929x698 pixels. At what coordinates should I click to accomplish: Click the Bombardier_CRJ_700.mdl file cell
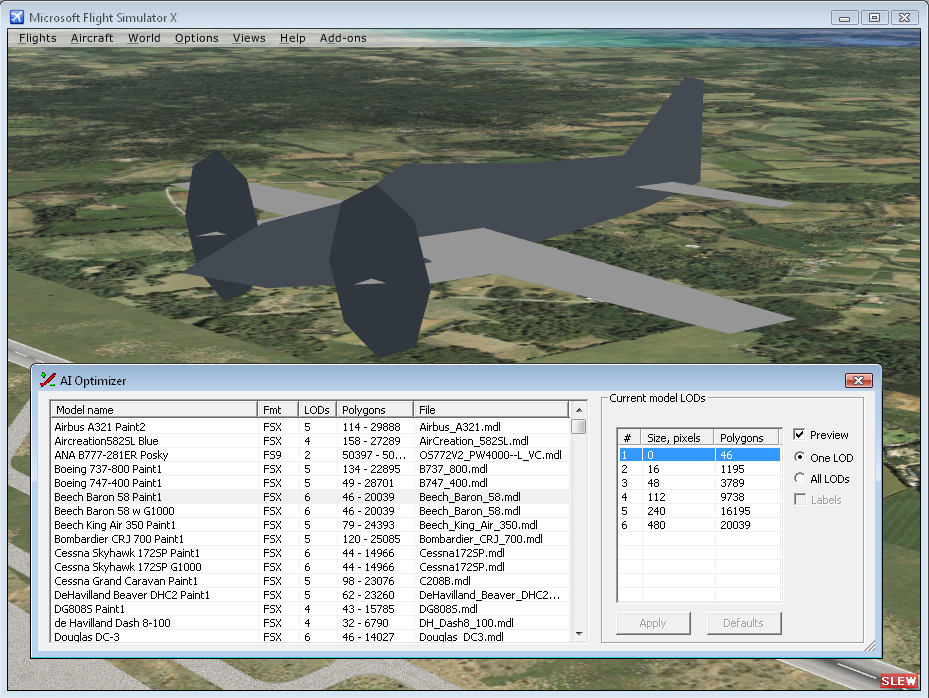[480, 539]
